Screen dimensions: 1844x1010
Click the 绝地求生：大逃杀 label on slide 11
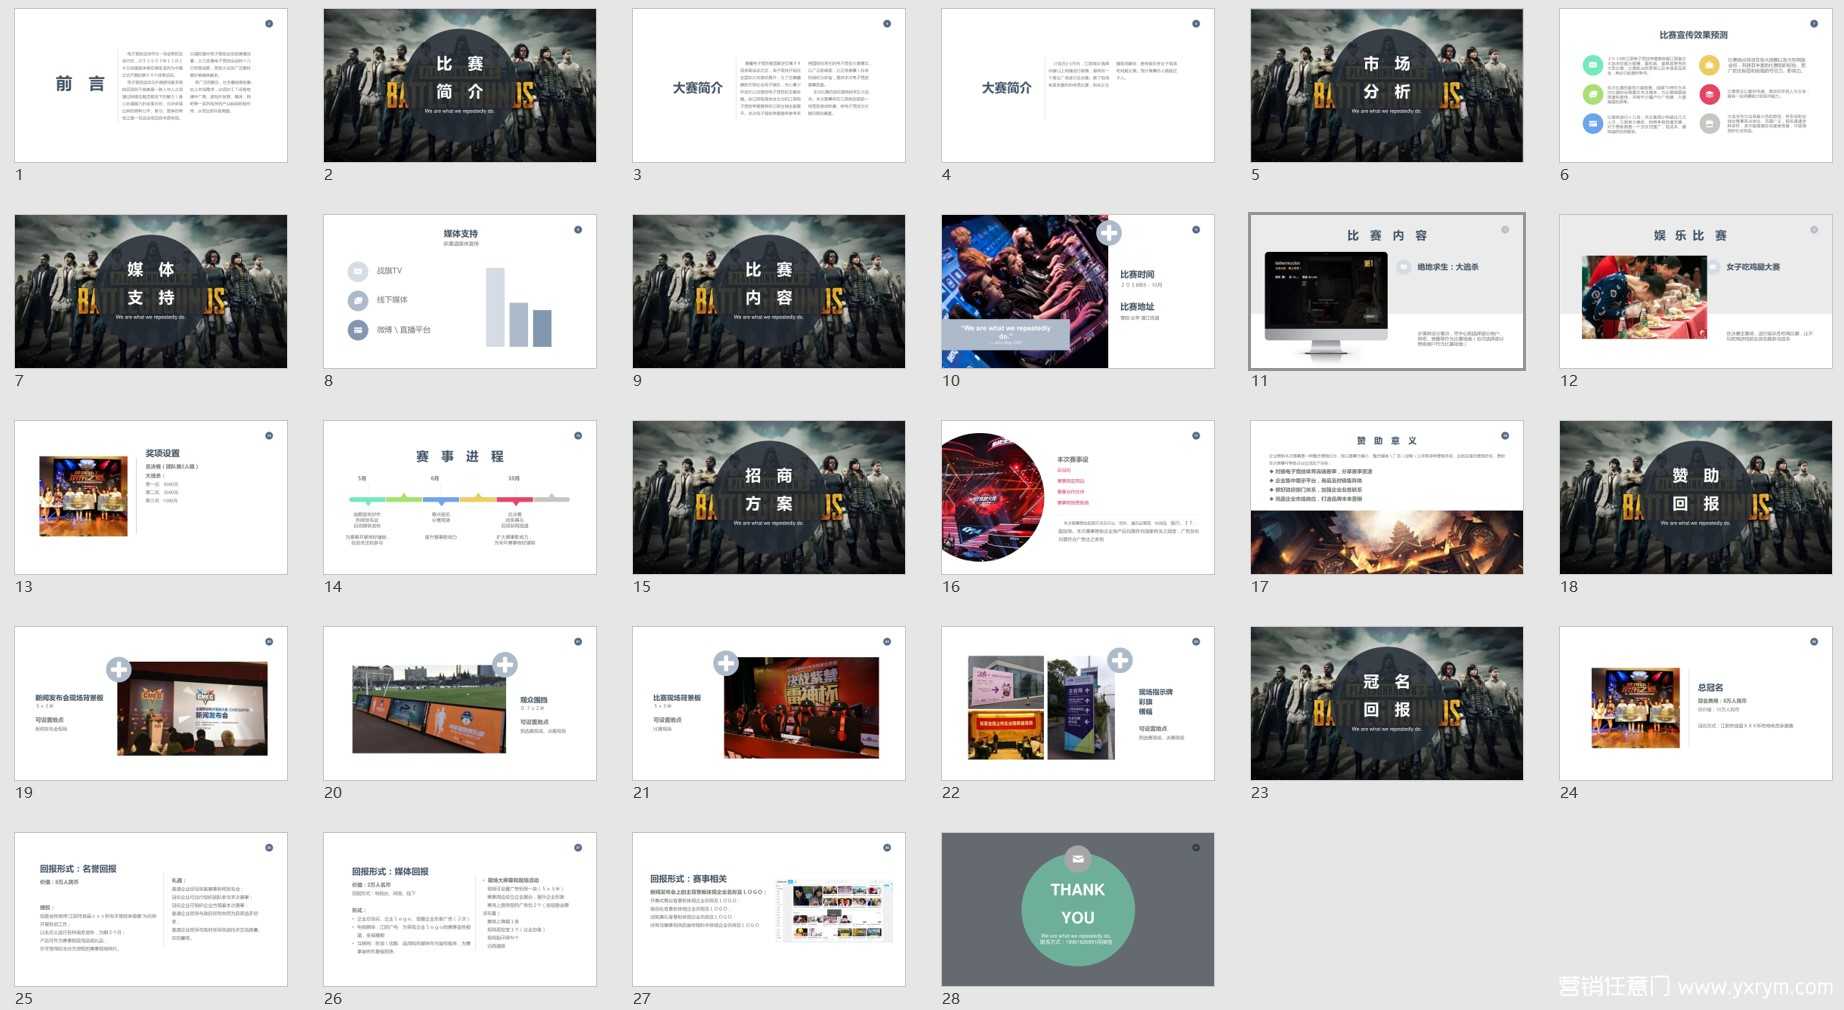click(x=1447, y=267)
